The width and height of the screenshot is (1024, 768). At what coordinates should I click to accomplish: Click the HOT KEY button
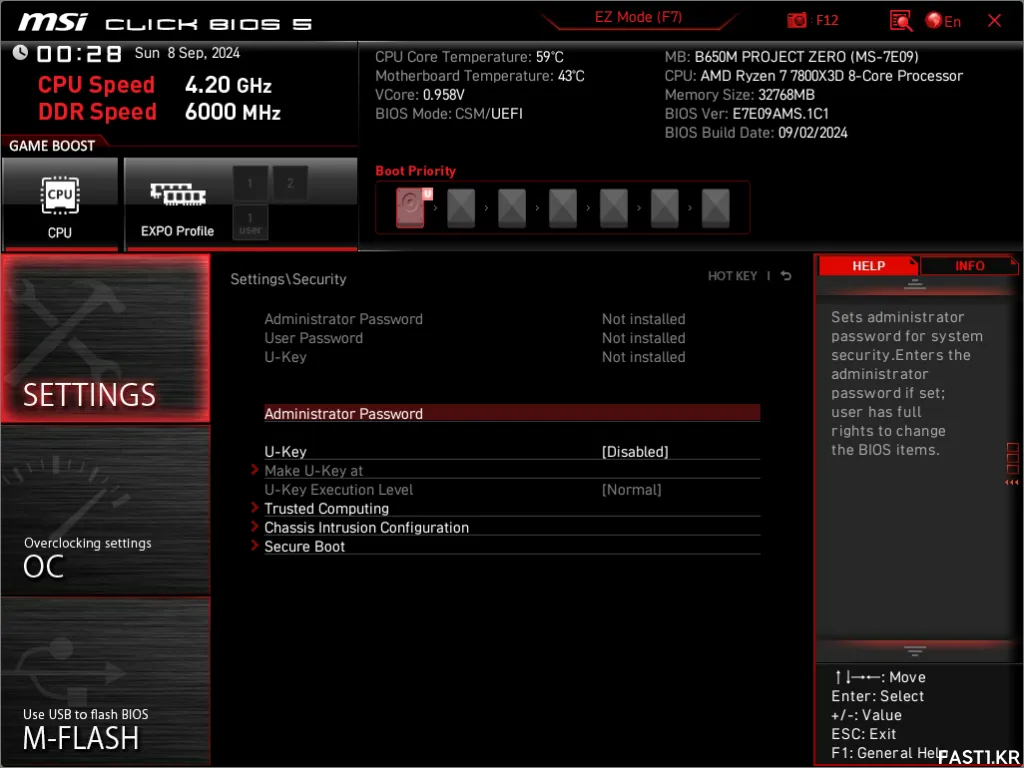[x=733, y=276]
